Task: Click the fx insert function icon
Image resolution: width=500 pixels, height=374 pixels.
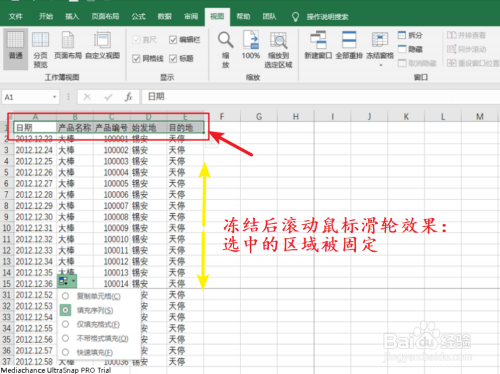Action: tap(129, 97)
